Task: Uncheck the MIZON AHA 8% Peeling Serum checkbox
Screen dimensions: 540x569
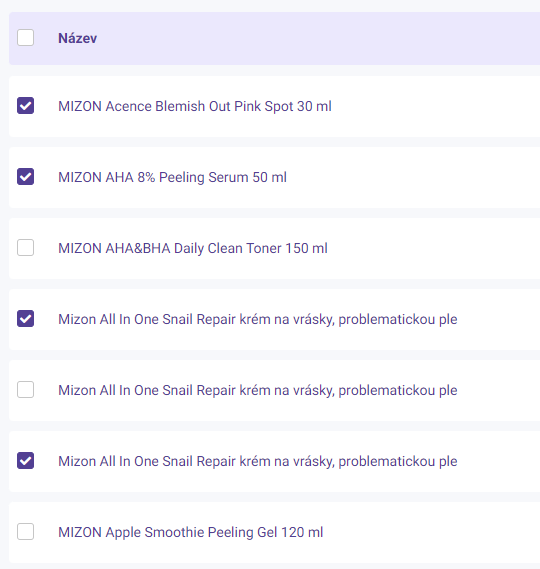Action: tap(25, 177)
